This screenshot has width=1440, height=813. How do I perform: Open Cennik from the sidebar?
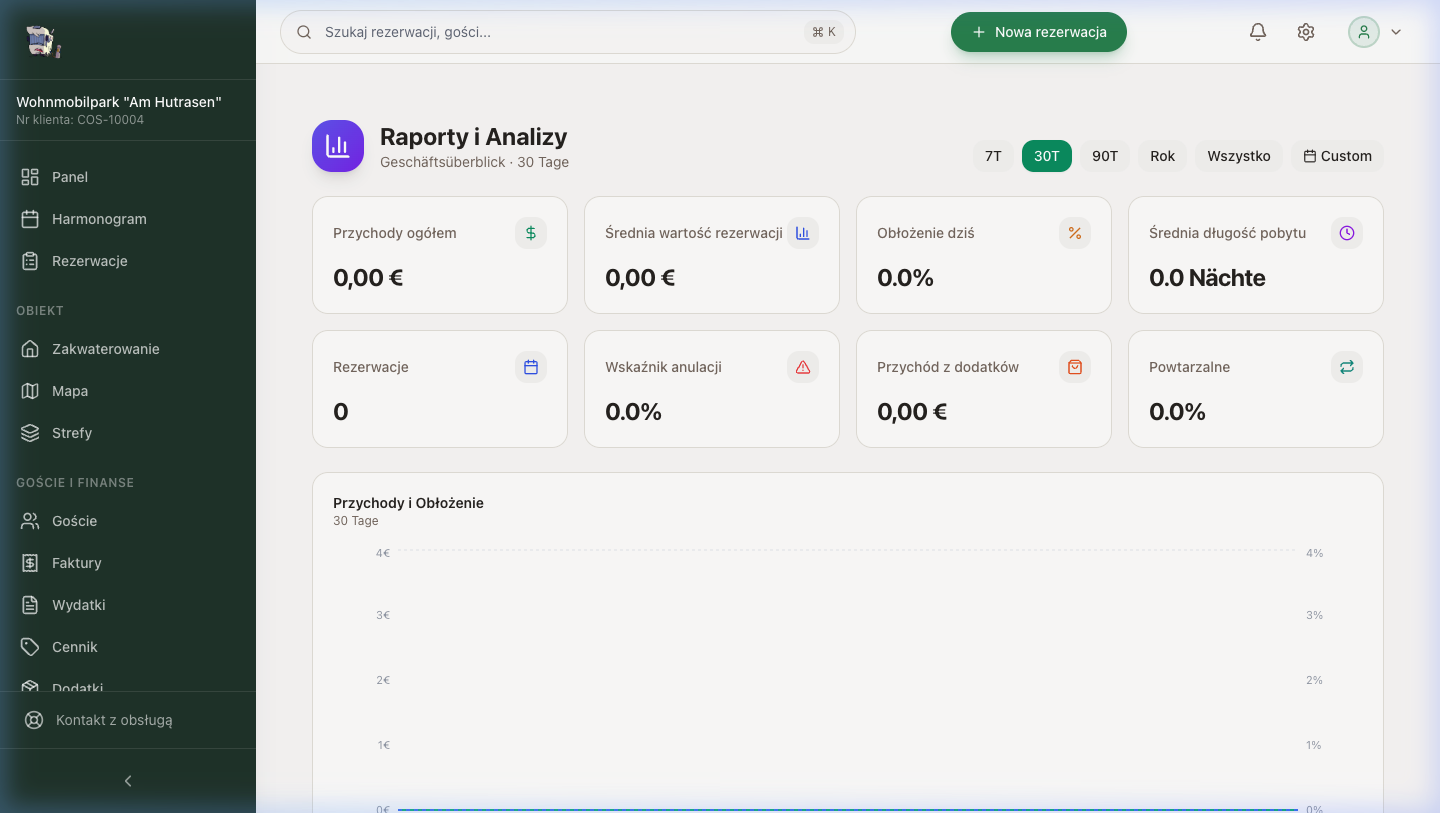pos(128,647)
